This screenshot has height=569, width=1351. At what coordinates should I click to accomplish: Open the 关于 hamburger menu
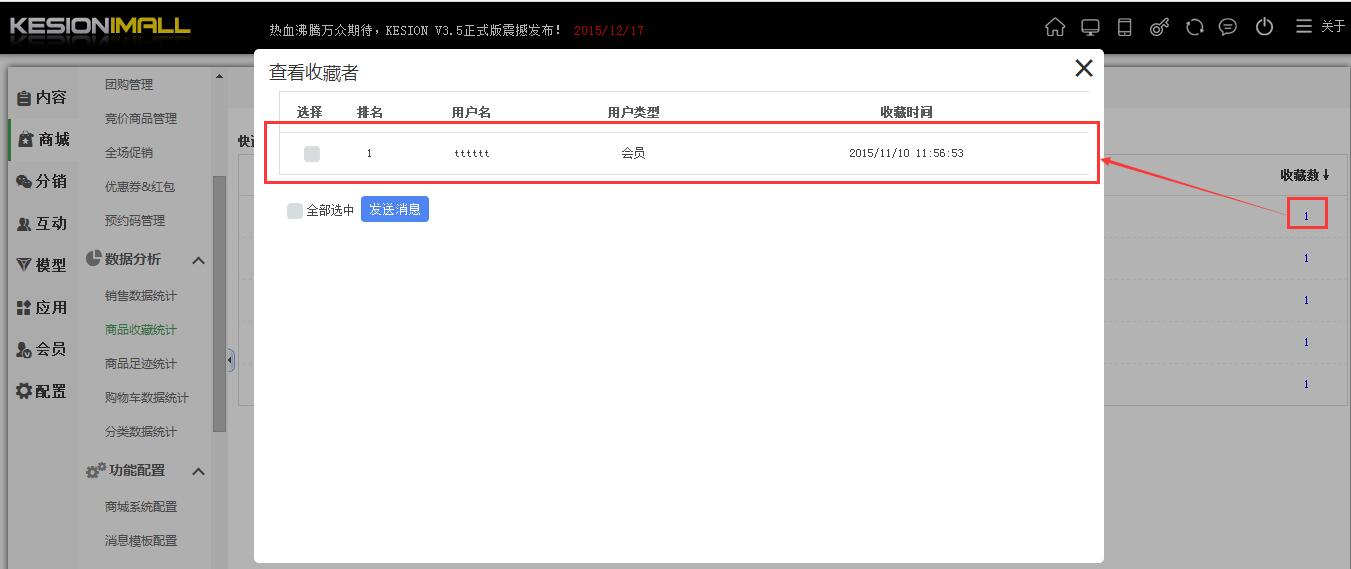tap(1319, 27)
